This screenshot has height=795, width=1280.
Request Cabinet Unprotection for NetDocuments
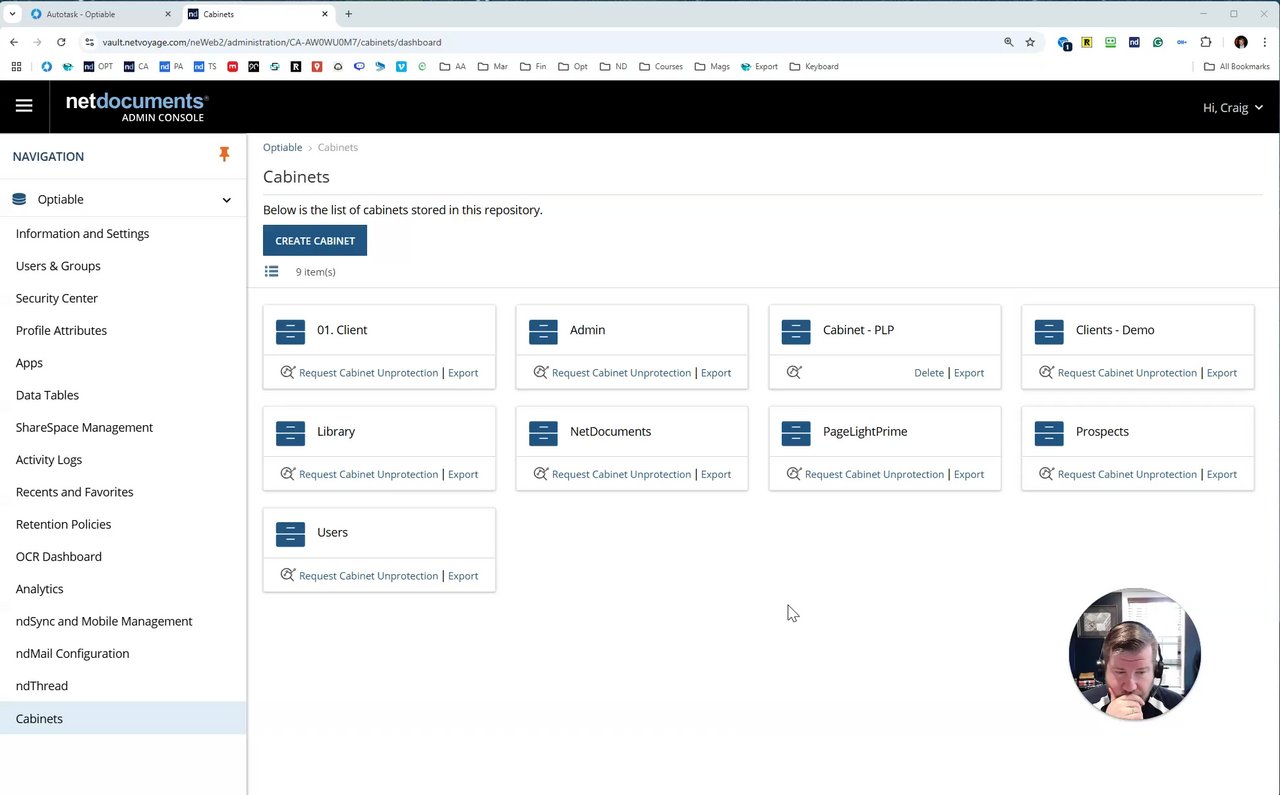(x=621, y=474)
